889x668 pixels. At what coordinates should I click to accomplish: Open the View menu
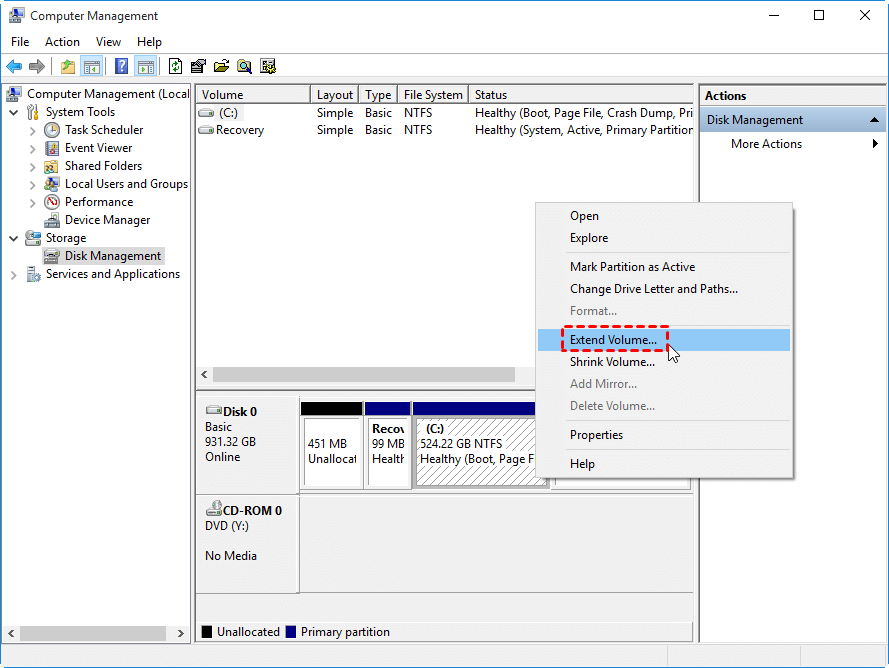tap(108, 41)
